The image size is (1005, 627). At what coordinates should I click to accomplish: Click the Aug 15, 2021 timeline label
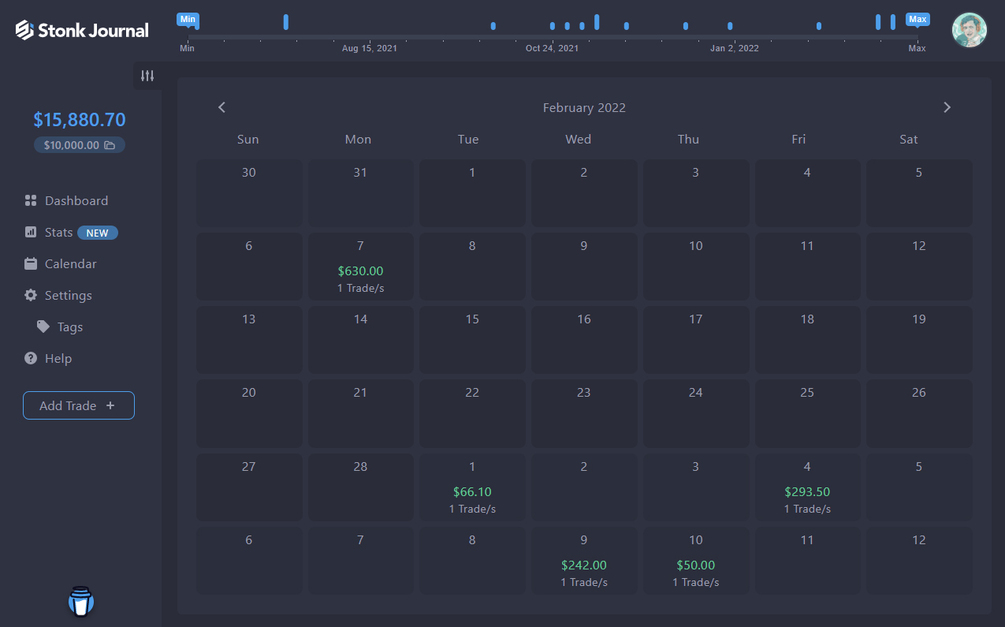(x=369, y=48)
